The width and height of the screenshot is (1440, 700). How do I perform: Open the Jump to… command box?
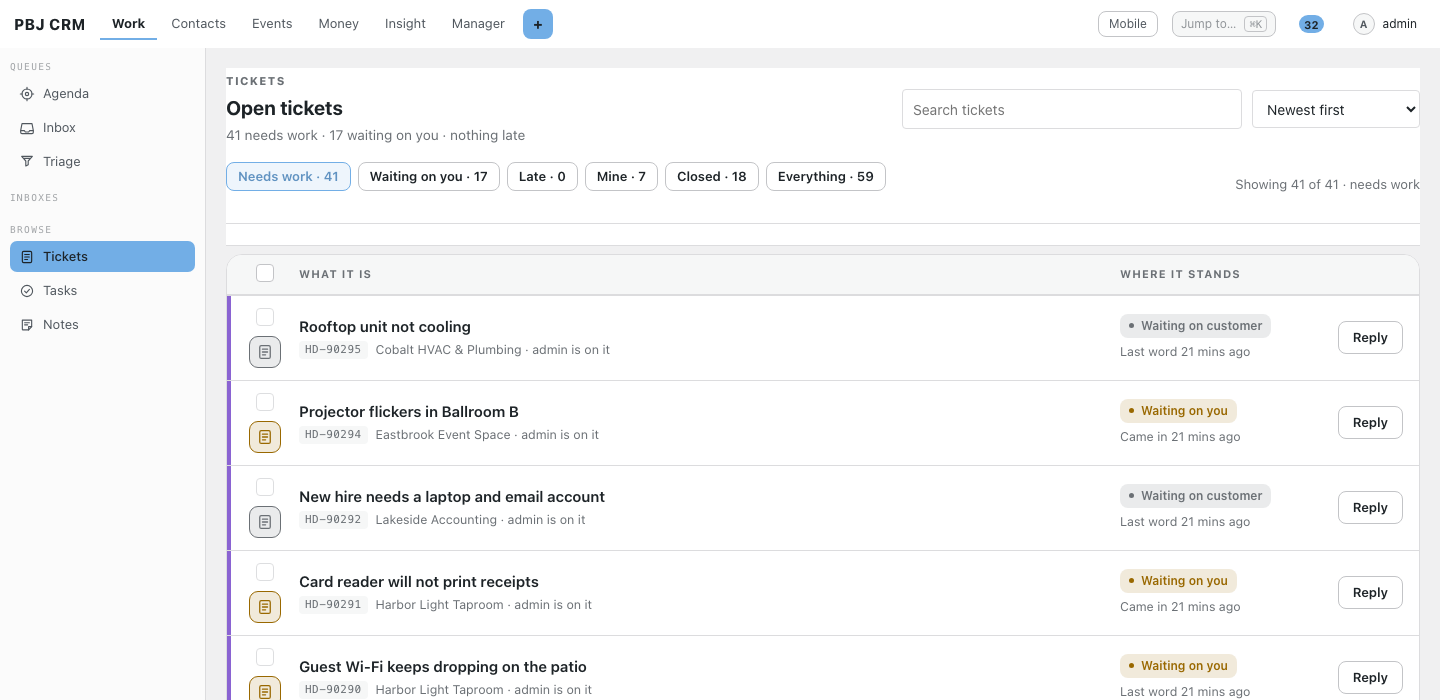pyautogui.click(x=1224, y=24)
